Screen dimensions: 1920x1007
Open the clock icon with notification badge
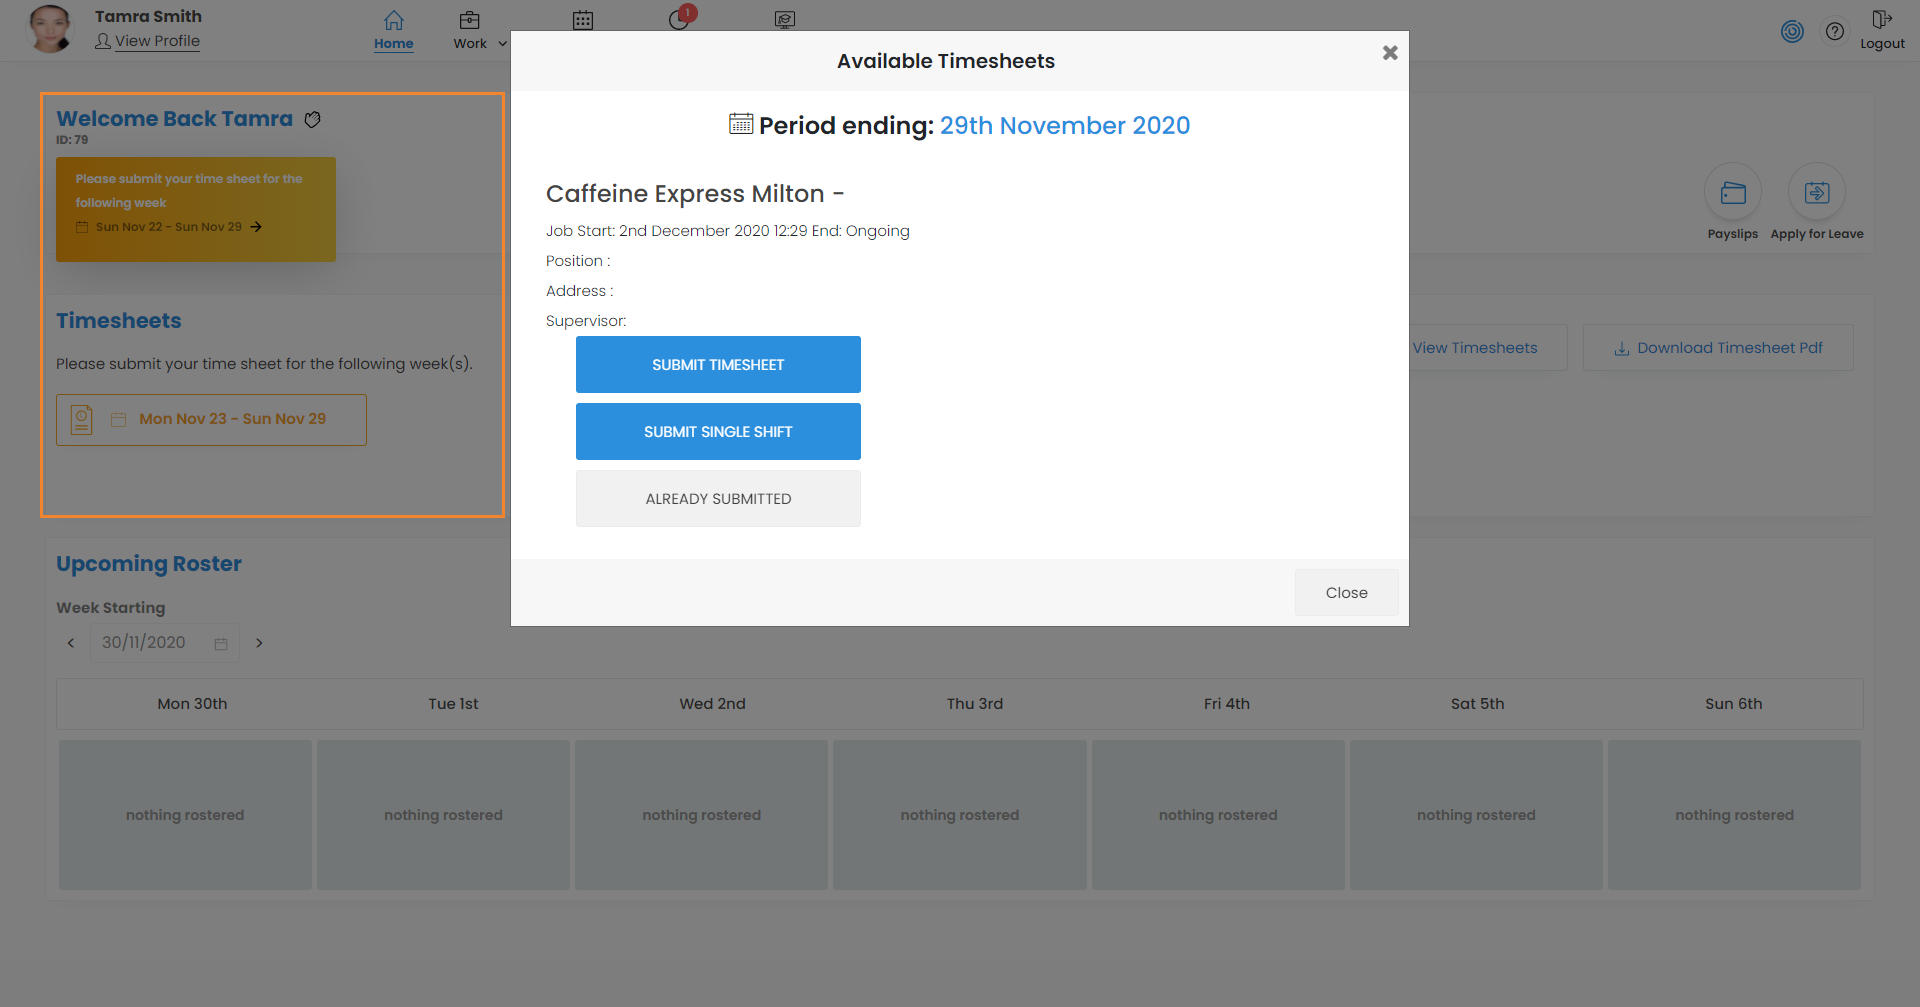(680, 20)
